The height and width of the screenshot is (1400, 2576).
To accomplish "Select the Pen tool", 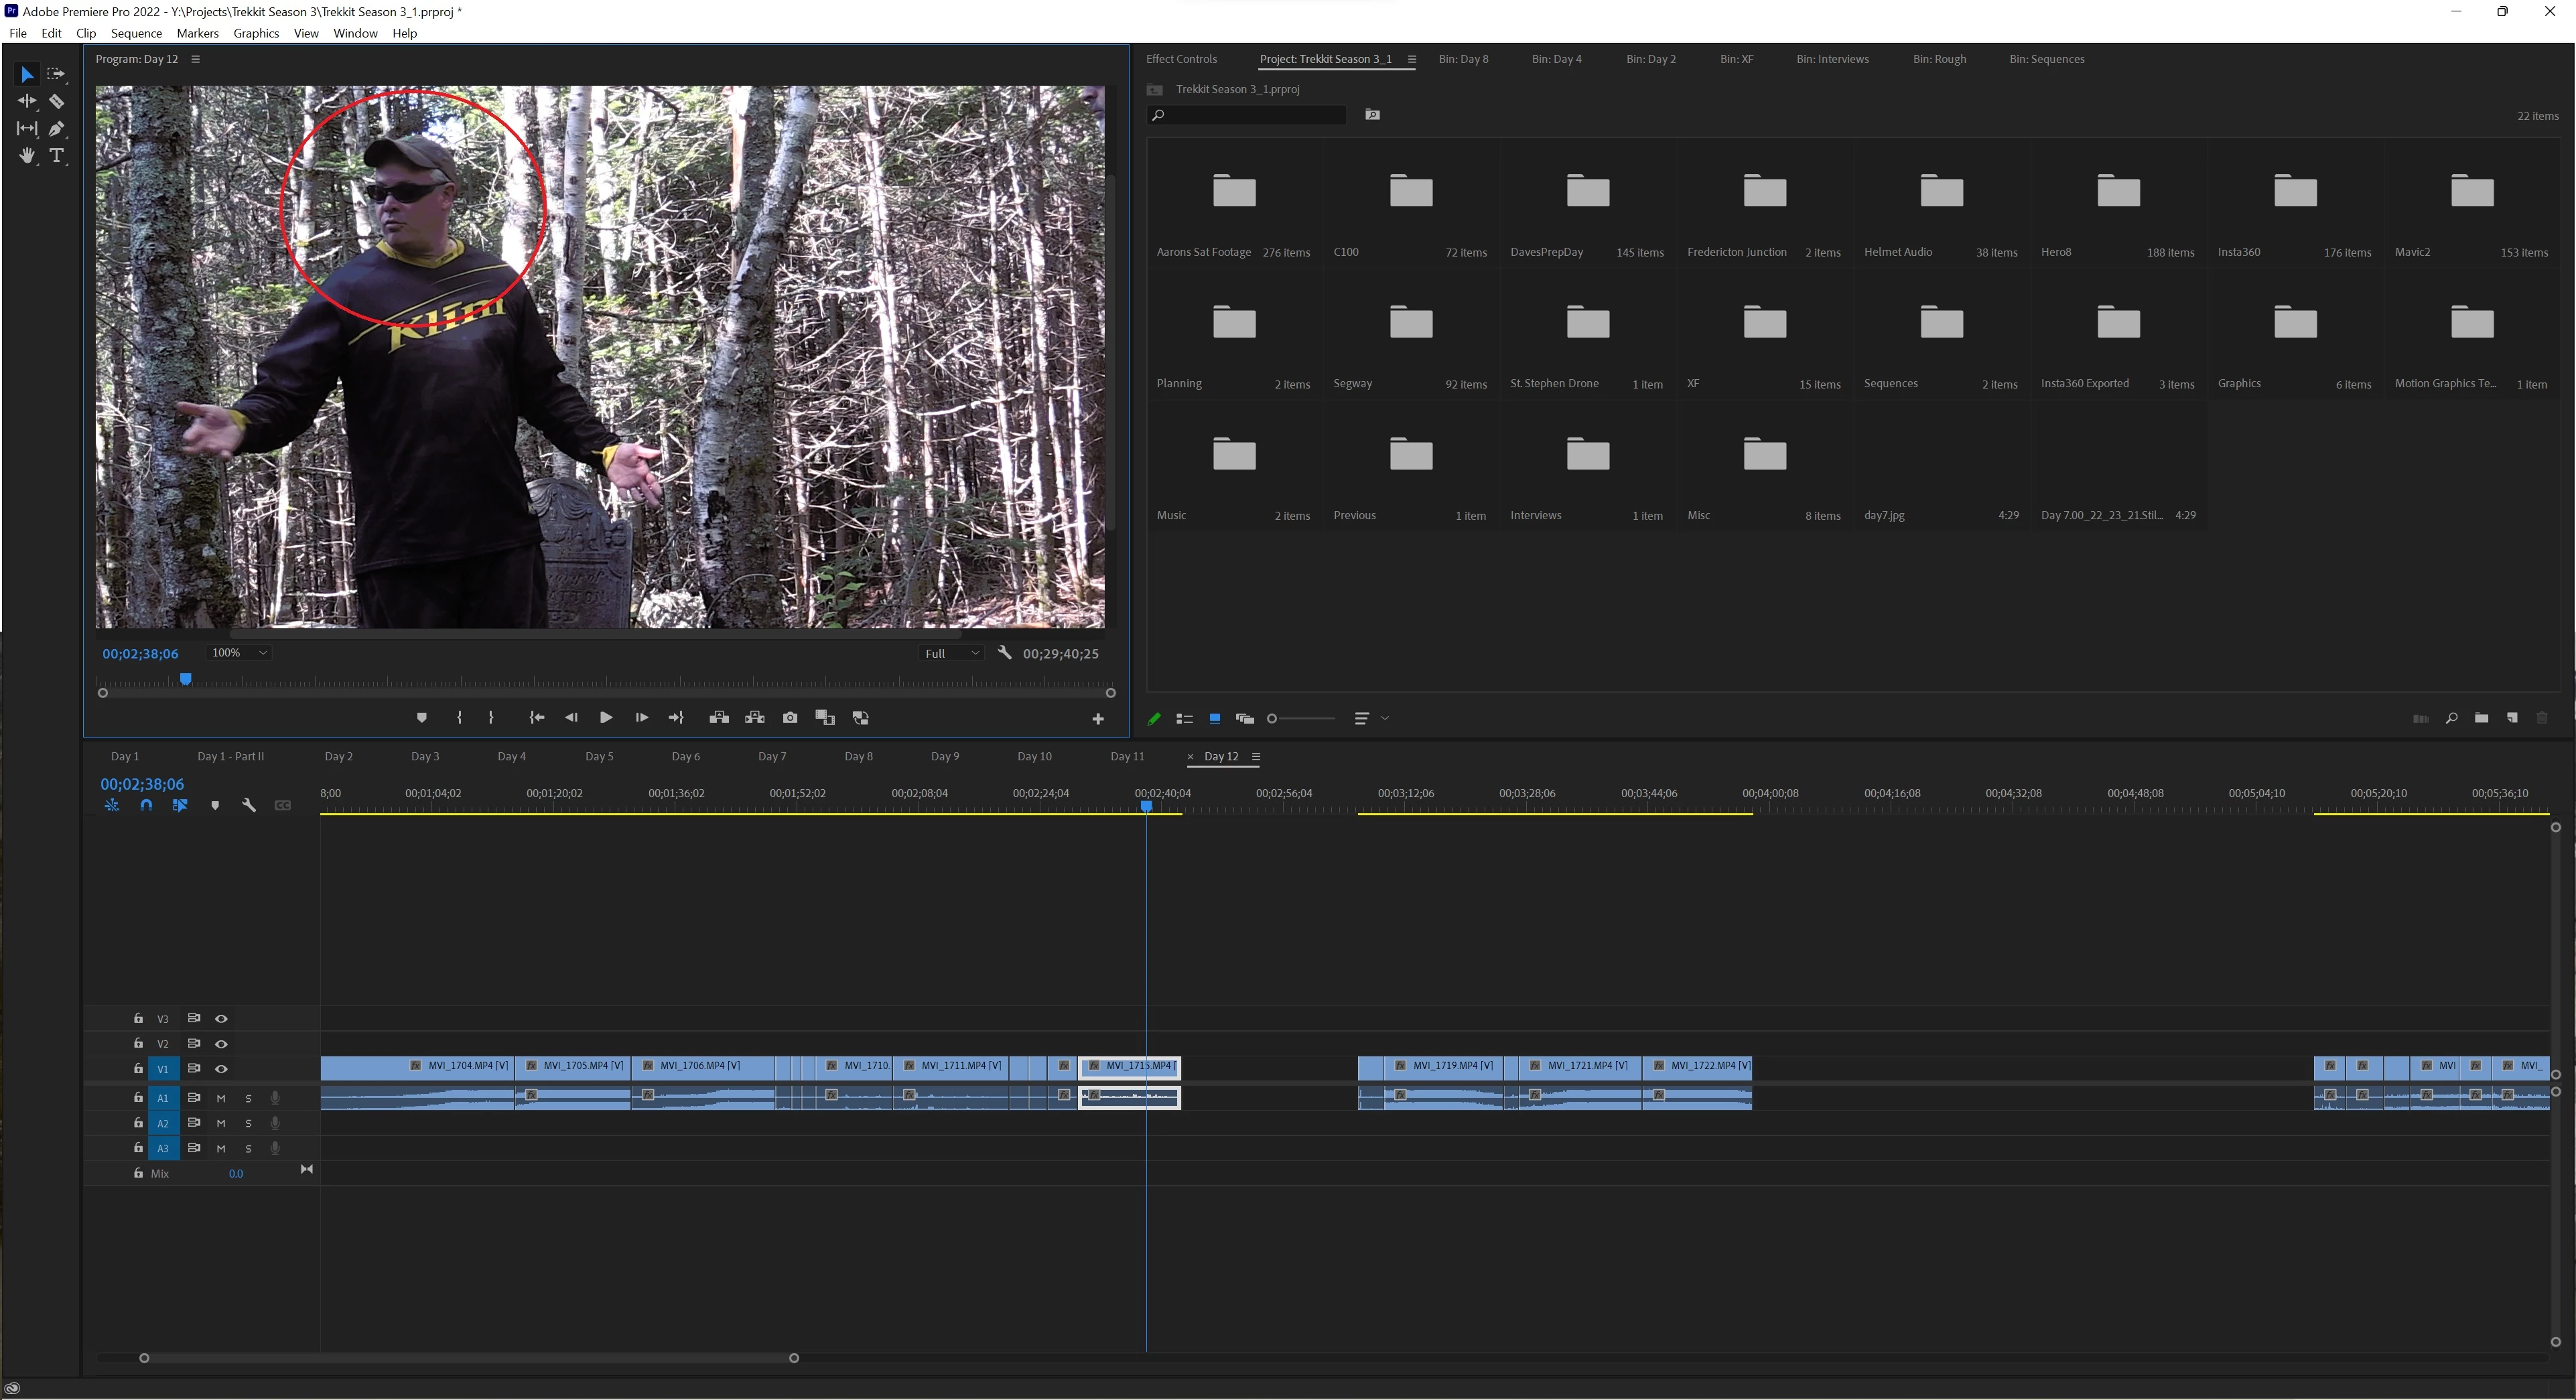I will pos(56,128).
